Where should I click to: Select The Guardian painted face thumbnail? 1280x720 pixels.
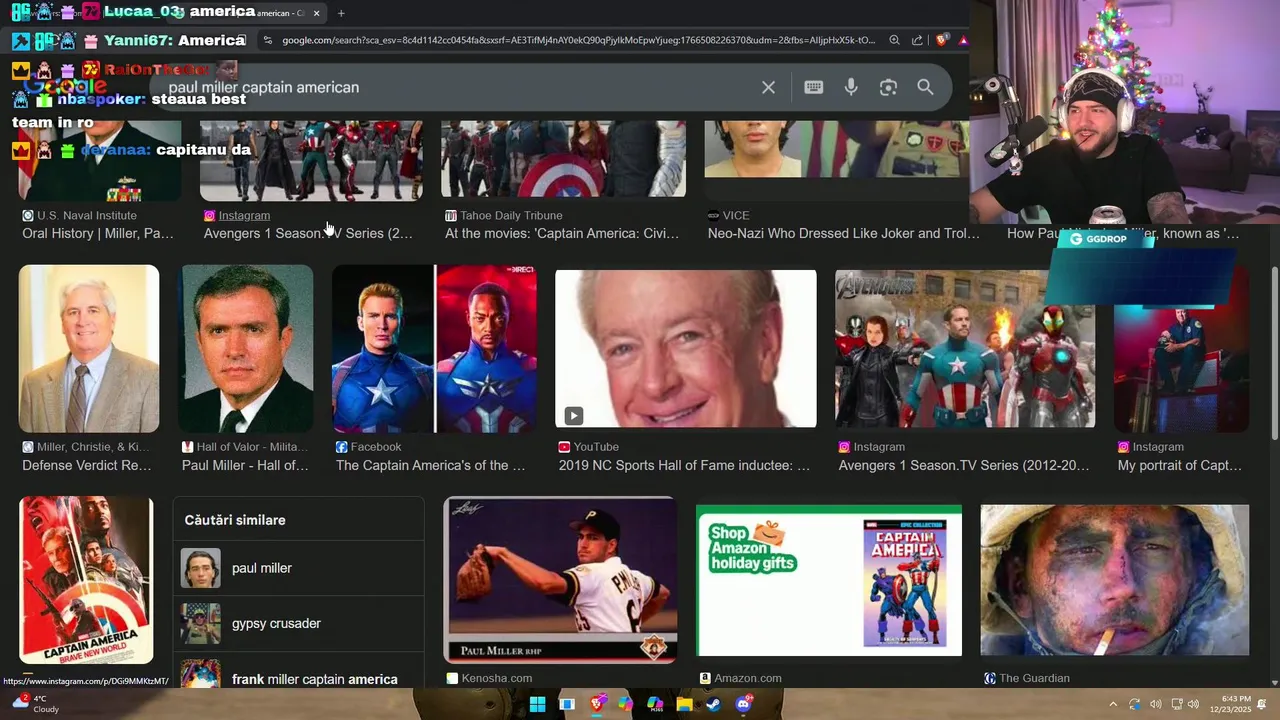tap(1114, 580)
